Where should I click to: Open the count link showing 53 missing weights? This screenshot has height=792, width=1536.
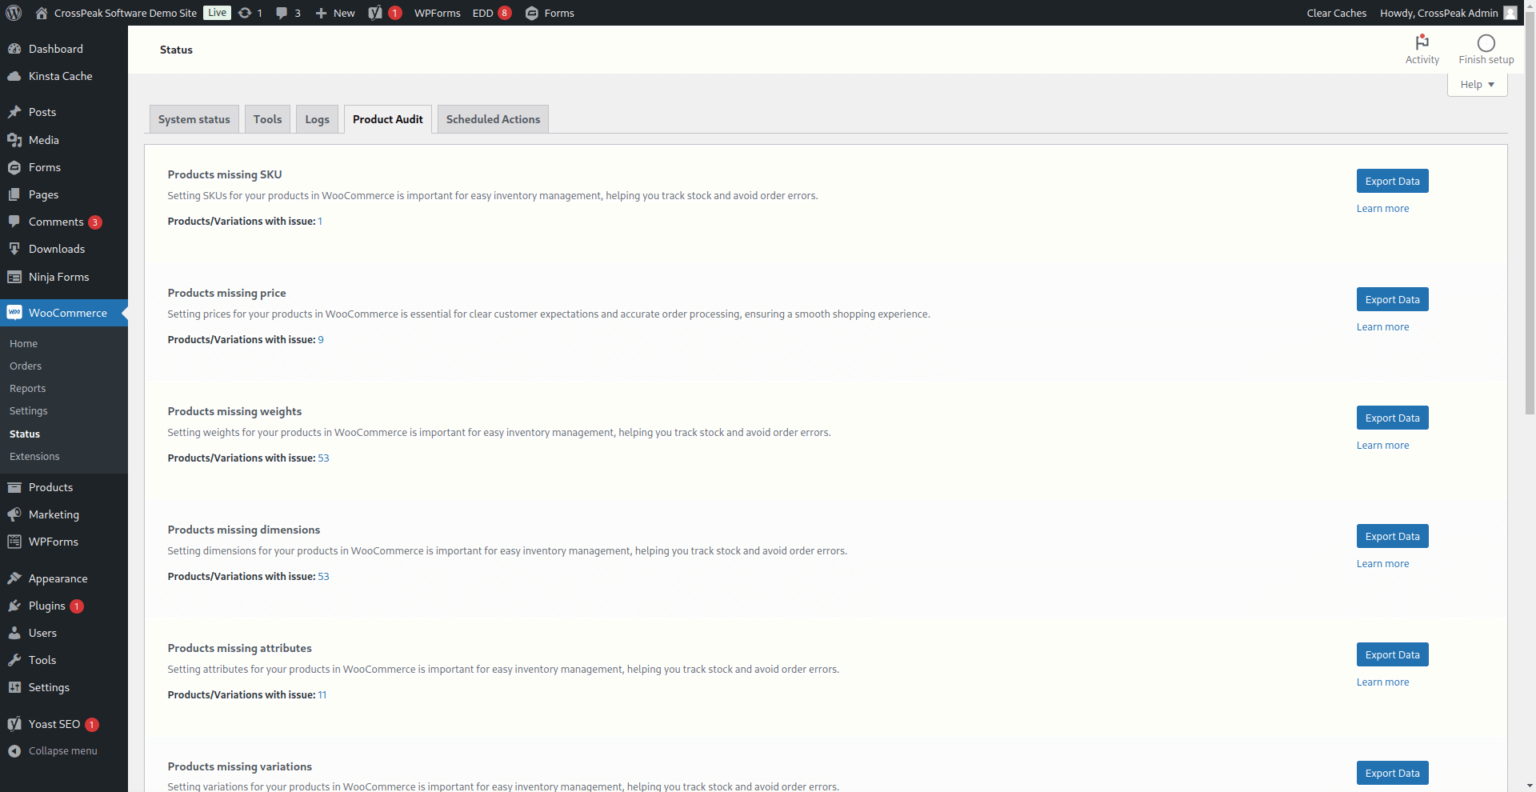click(x=323, y=457)
